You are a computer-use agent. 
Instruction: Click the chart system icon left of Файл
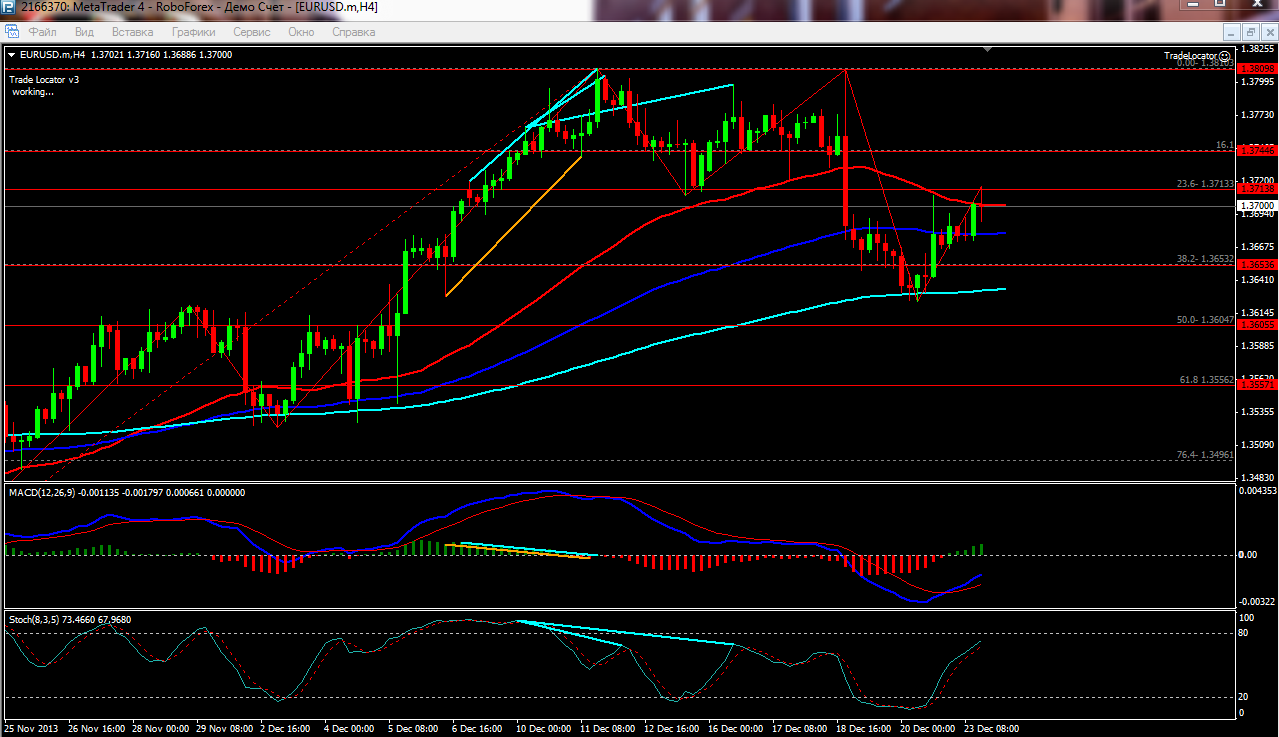click(x=11, y=32)
